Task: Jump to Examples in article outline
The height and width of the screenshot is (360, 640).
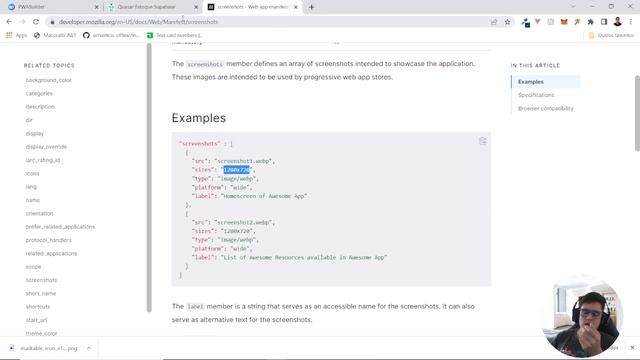Action: 531,82
